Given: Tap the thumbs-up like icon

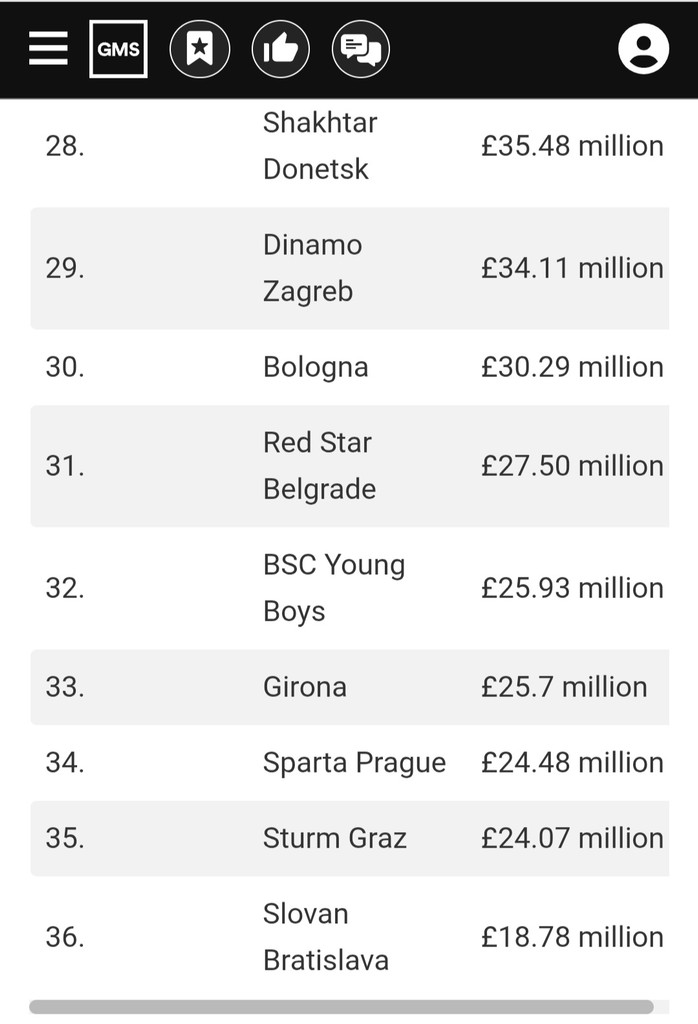Looking at the screenshot, I should pos(281,49).
